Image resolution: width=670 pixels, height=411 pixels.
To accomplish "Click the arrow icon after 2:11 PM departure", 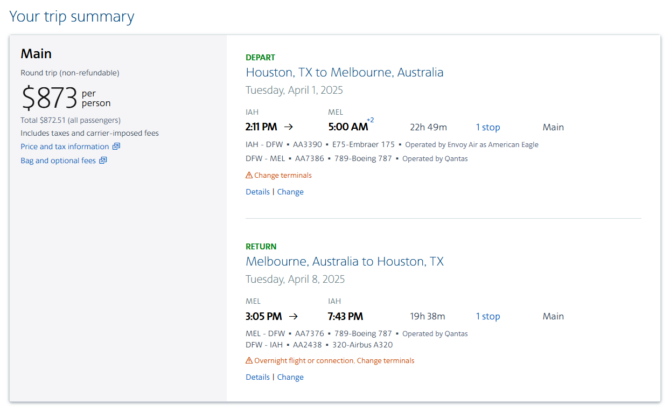I will [289, 127].
